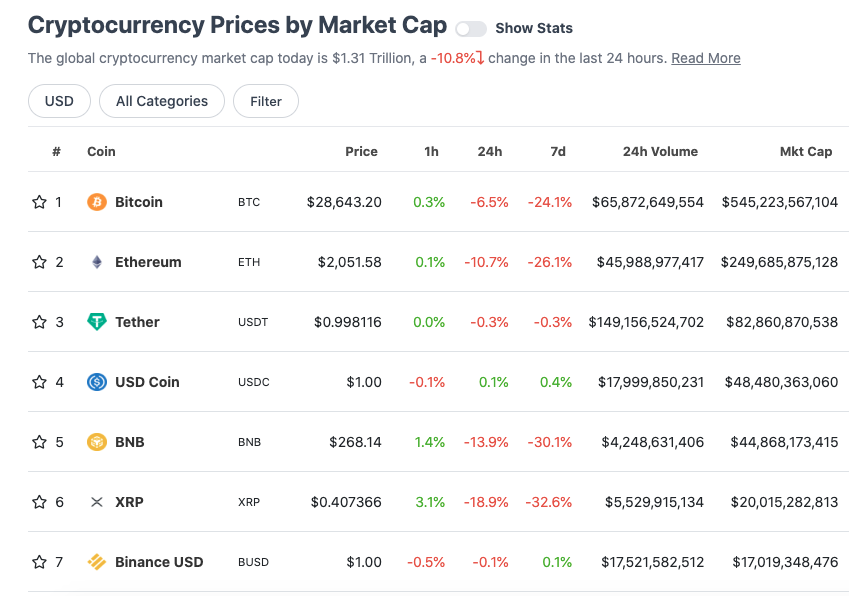Click the Ethereum diamond icon
849x596 pixels.
pyautogui.click(x=97, y=262)
